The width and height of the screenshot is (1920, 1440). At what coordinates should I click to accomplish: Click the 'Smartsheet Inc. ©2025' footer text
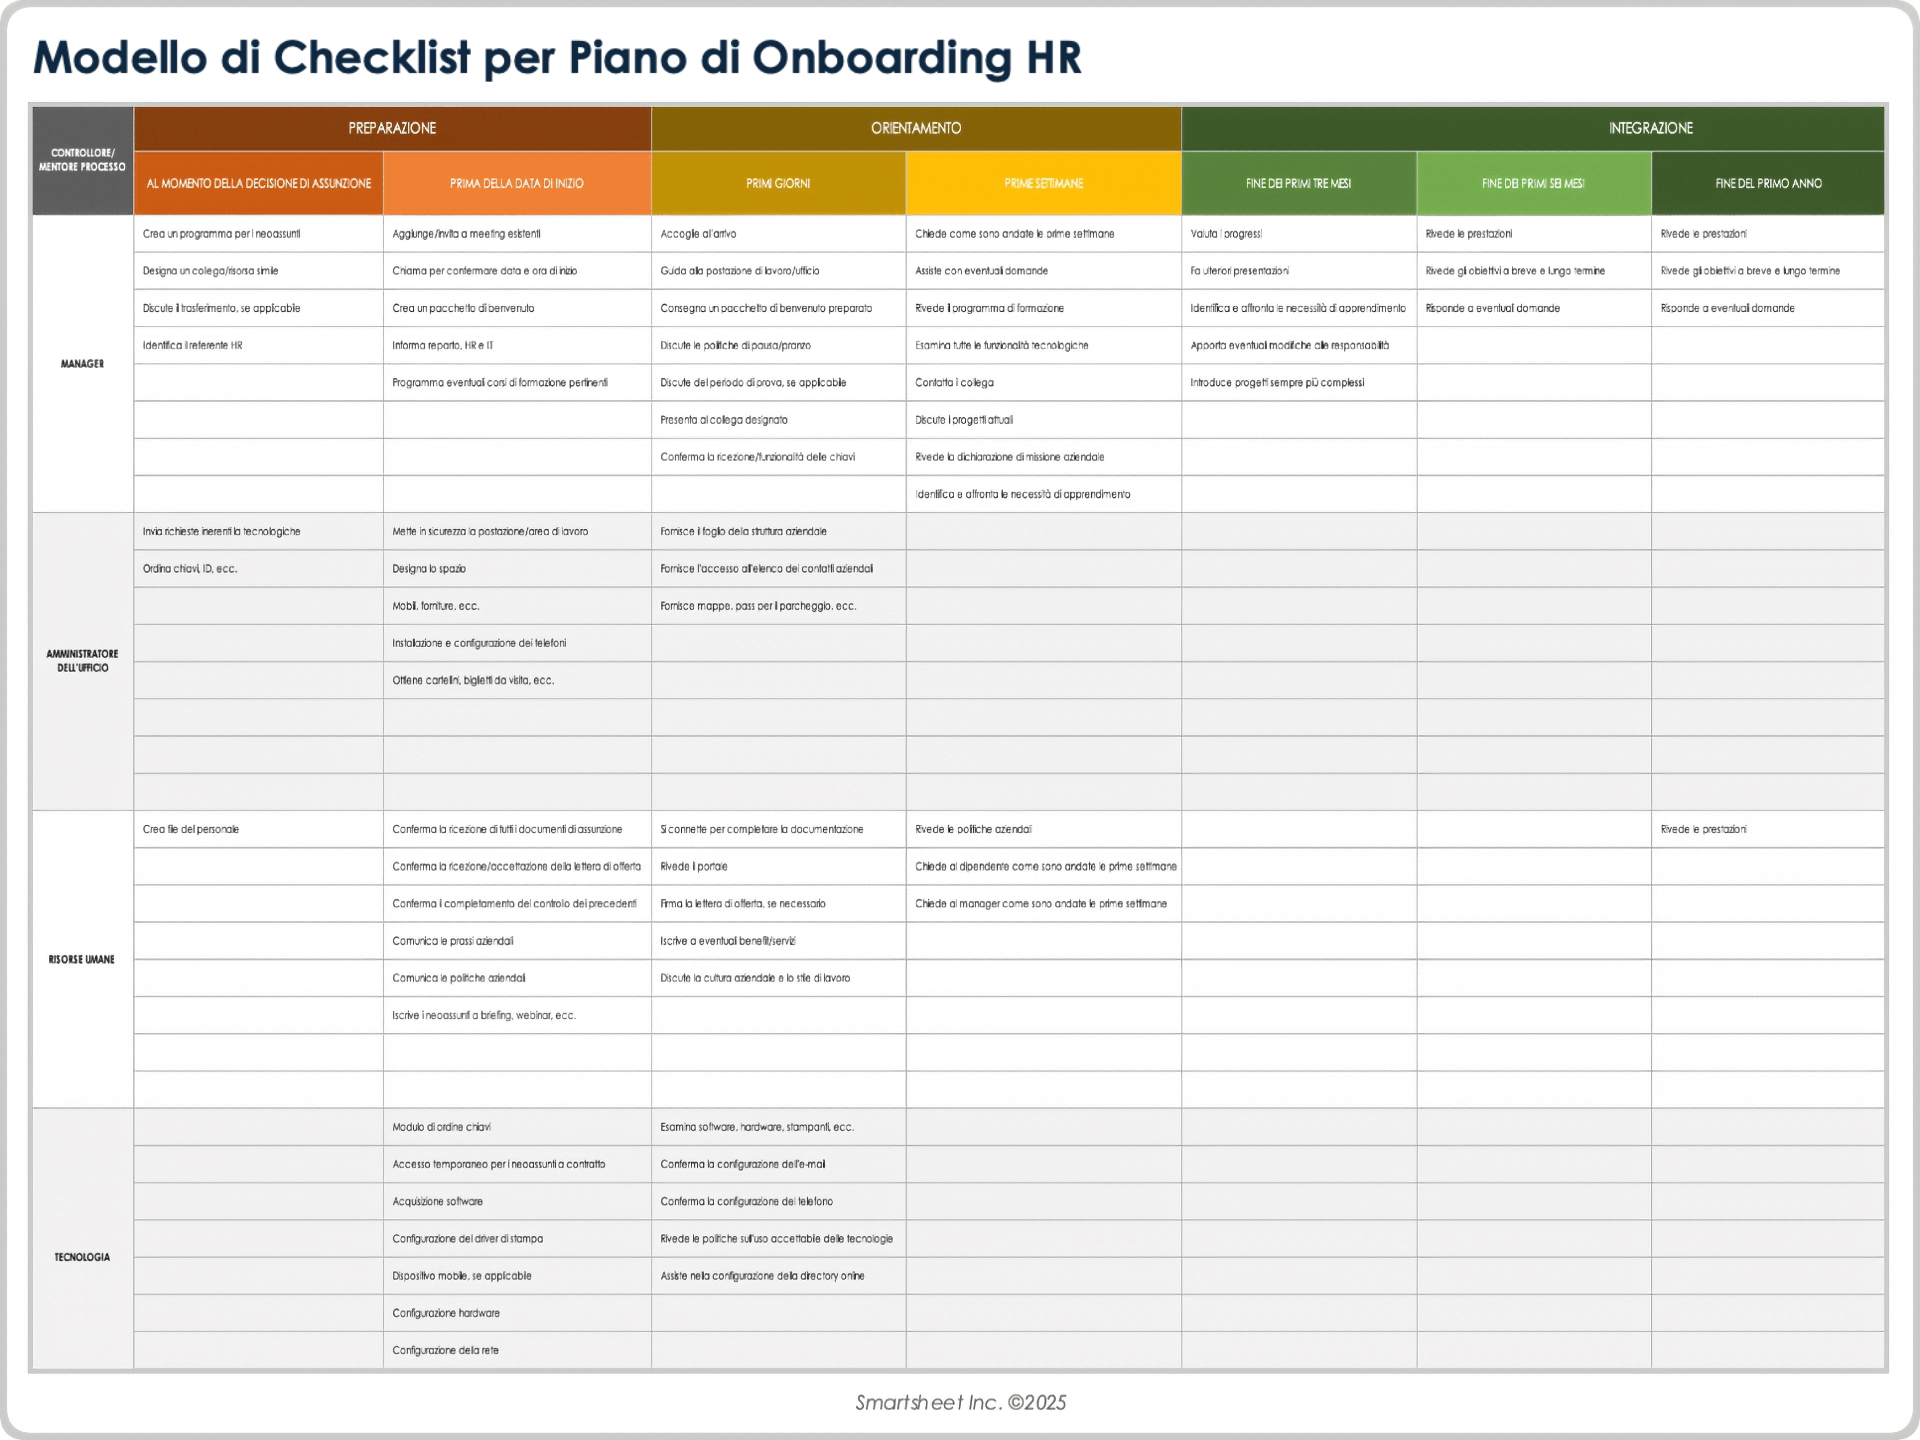(x=961, y=1402)
